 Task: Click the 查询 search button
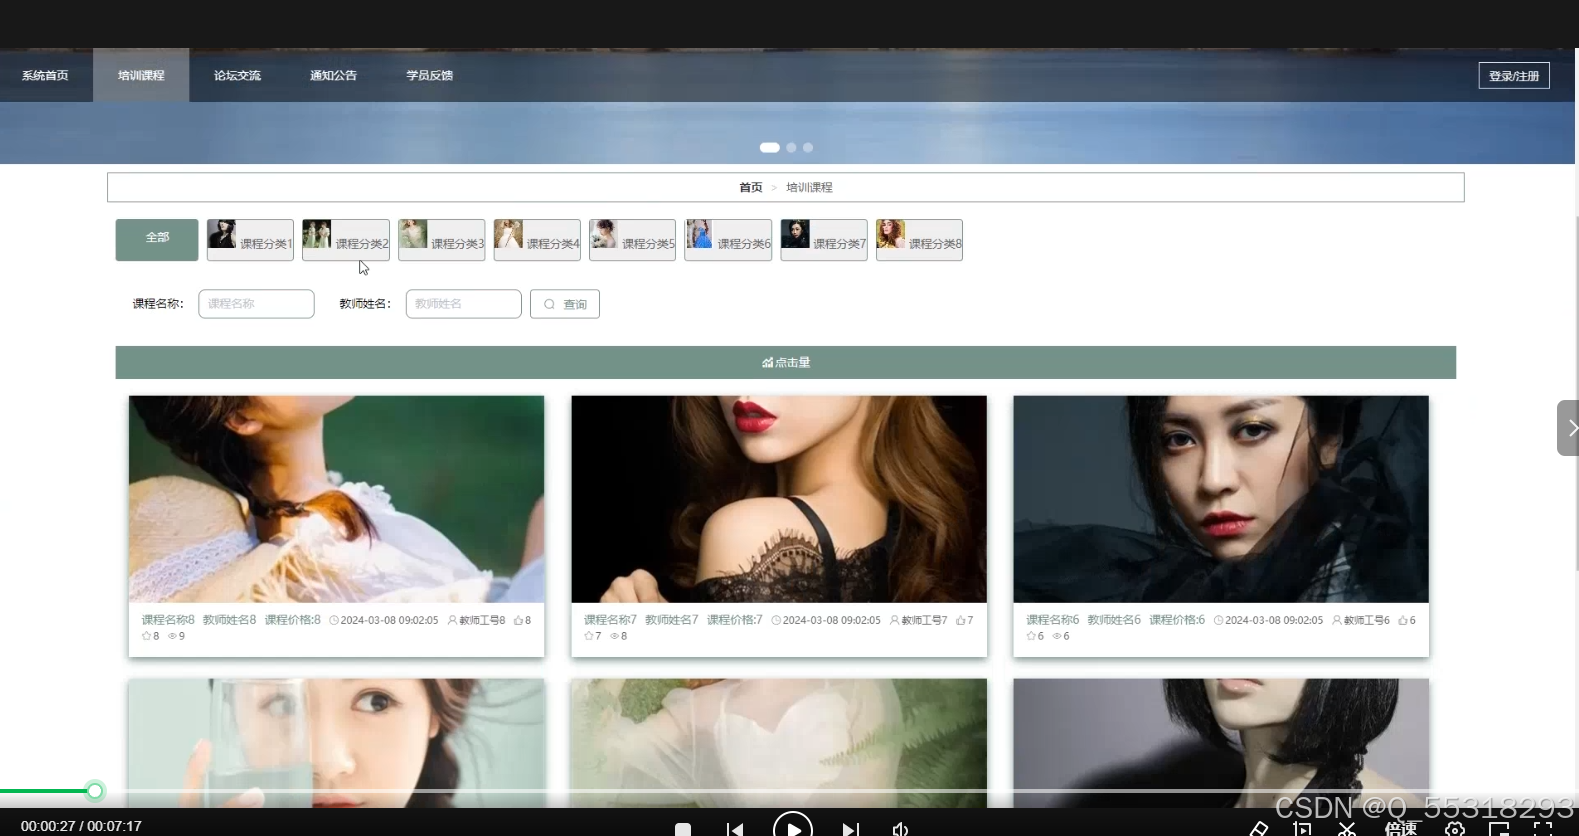coord(565,304)
